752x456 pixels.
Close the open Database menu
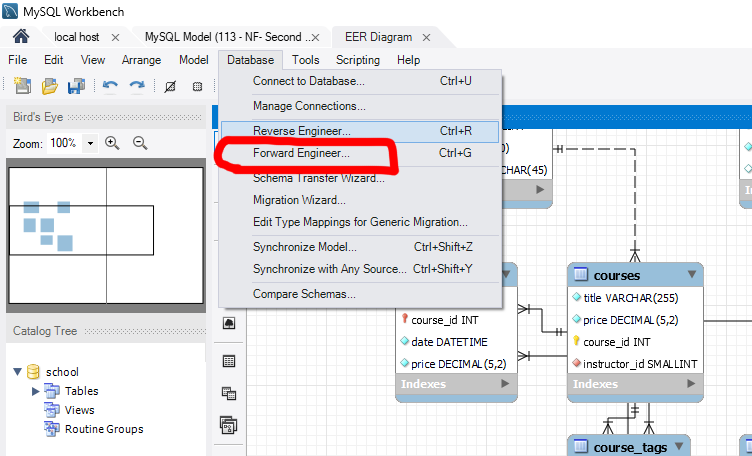(x=250, y=60)
